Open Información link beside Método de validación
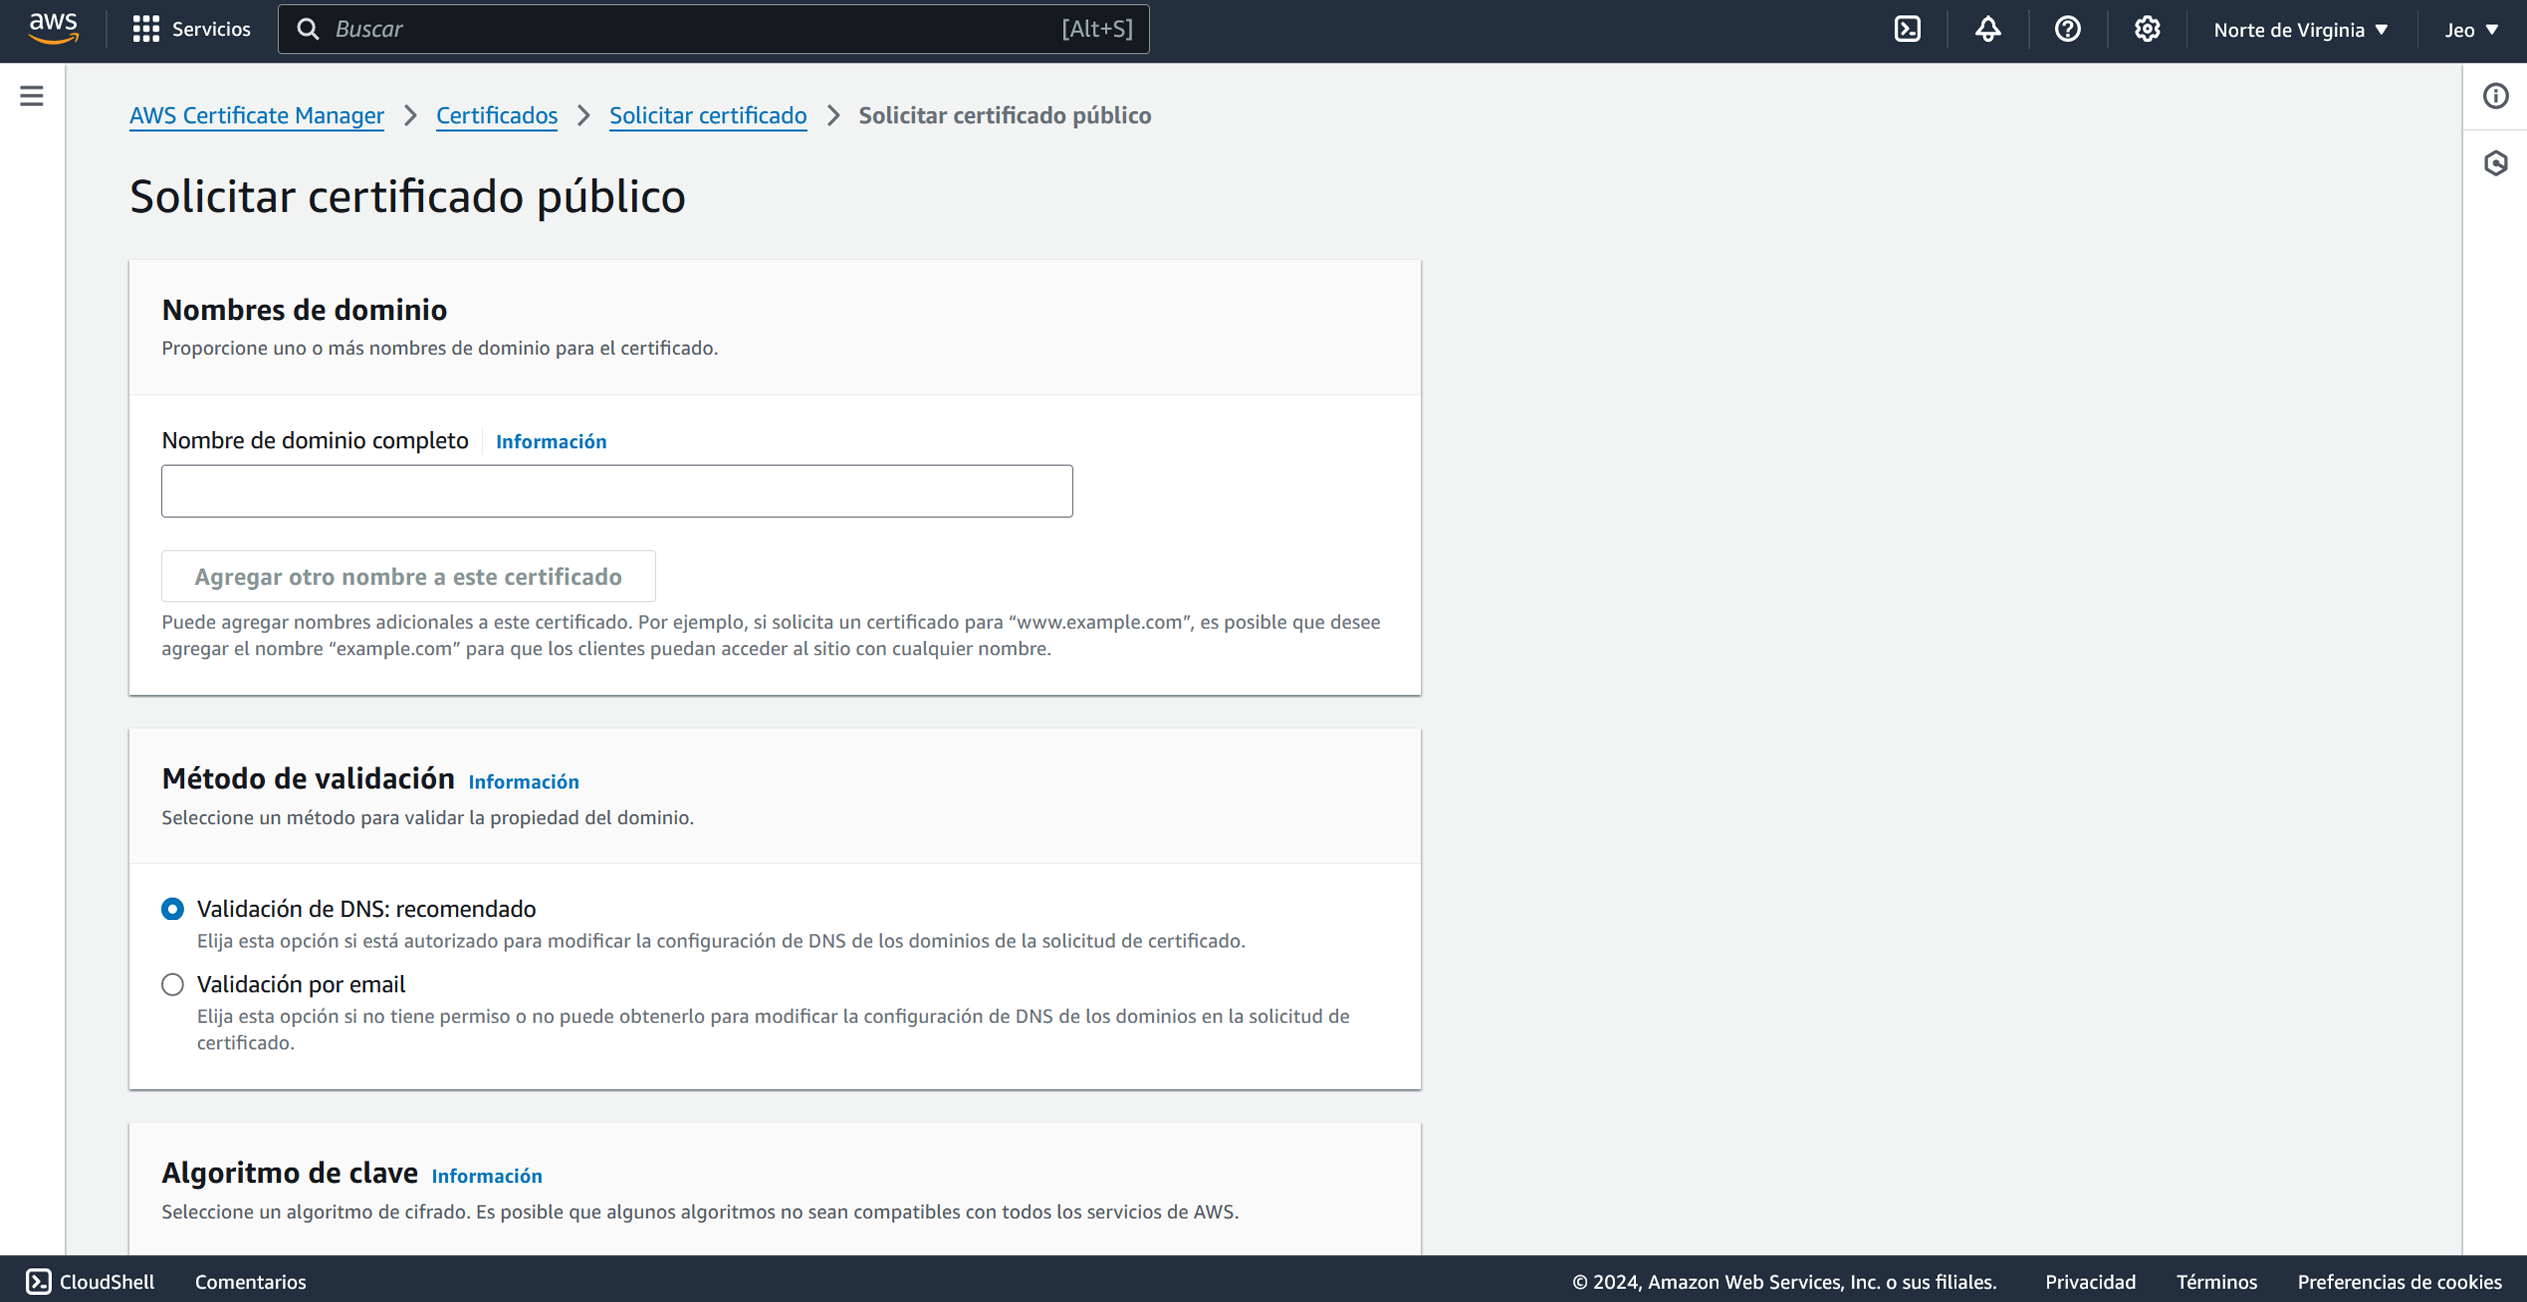The width and height of the screenshot is (2527, 1302). [523, 782]
